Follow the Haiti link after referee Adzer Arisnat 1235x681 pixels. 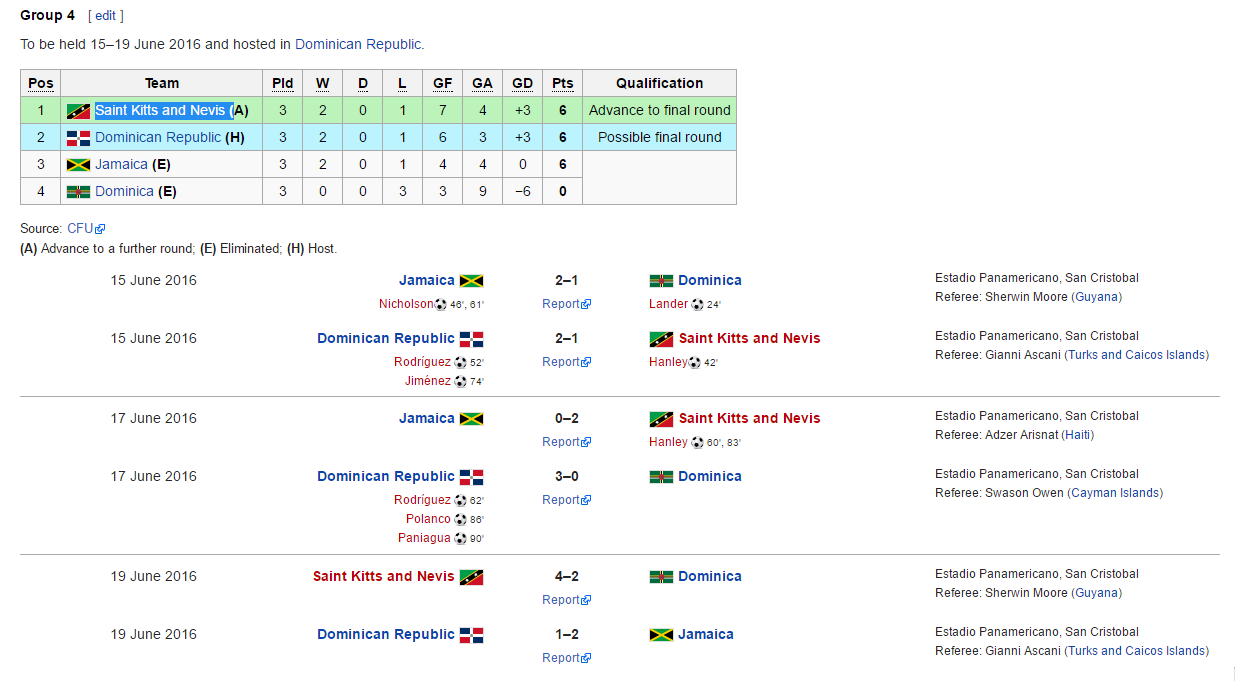pos(1077,435)
